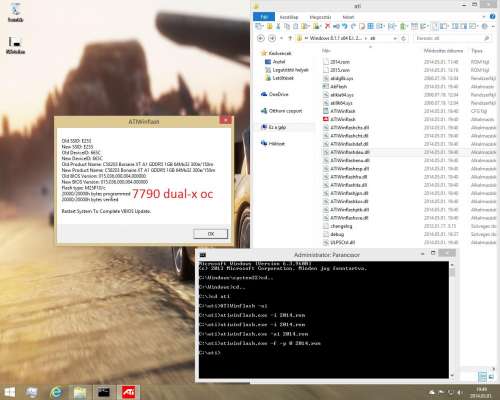Open Explorer help via blue question icon
Image resolution: width=500 pixels, height=400 pixels.
tap(492, 16)
